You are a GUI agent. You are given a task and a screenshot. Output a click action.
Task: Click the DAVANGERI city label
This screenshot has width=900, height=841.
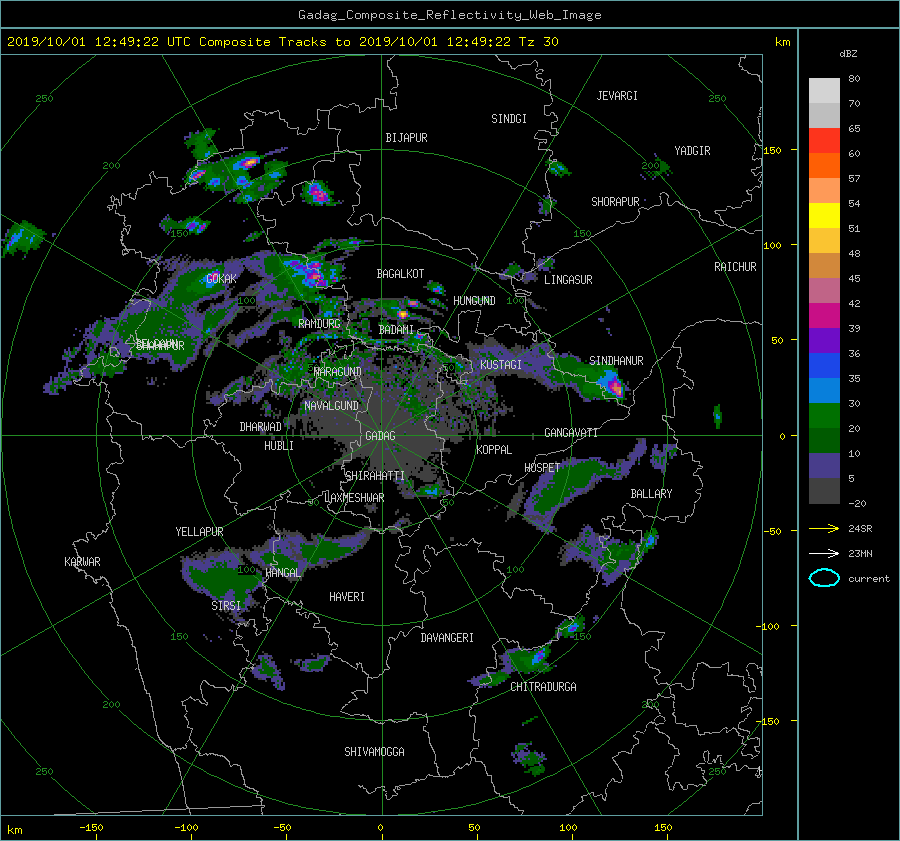(447, 638)
